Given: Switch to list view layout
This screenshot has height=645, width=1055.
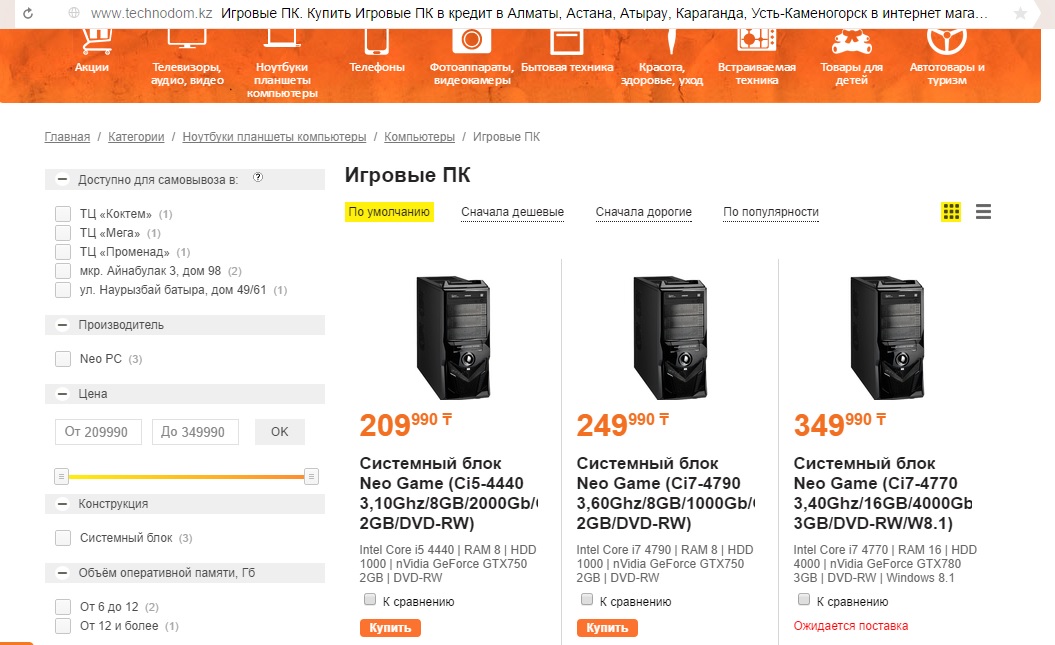Looking at the screenshot, I should [x=983, y=212].
